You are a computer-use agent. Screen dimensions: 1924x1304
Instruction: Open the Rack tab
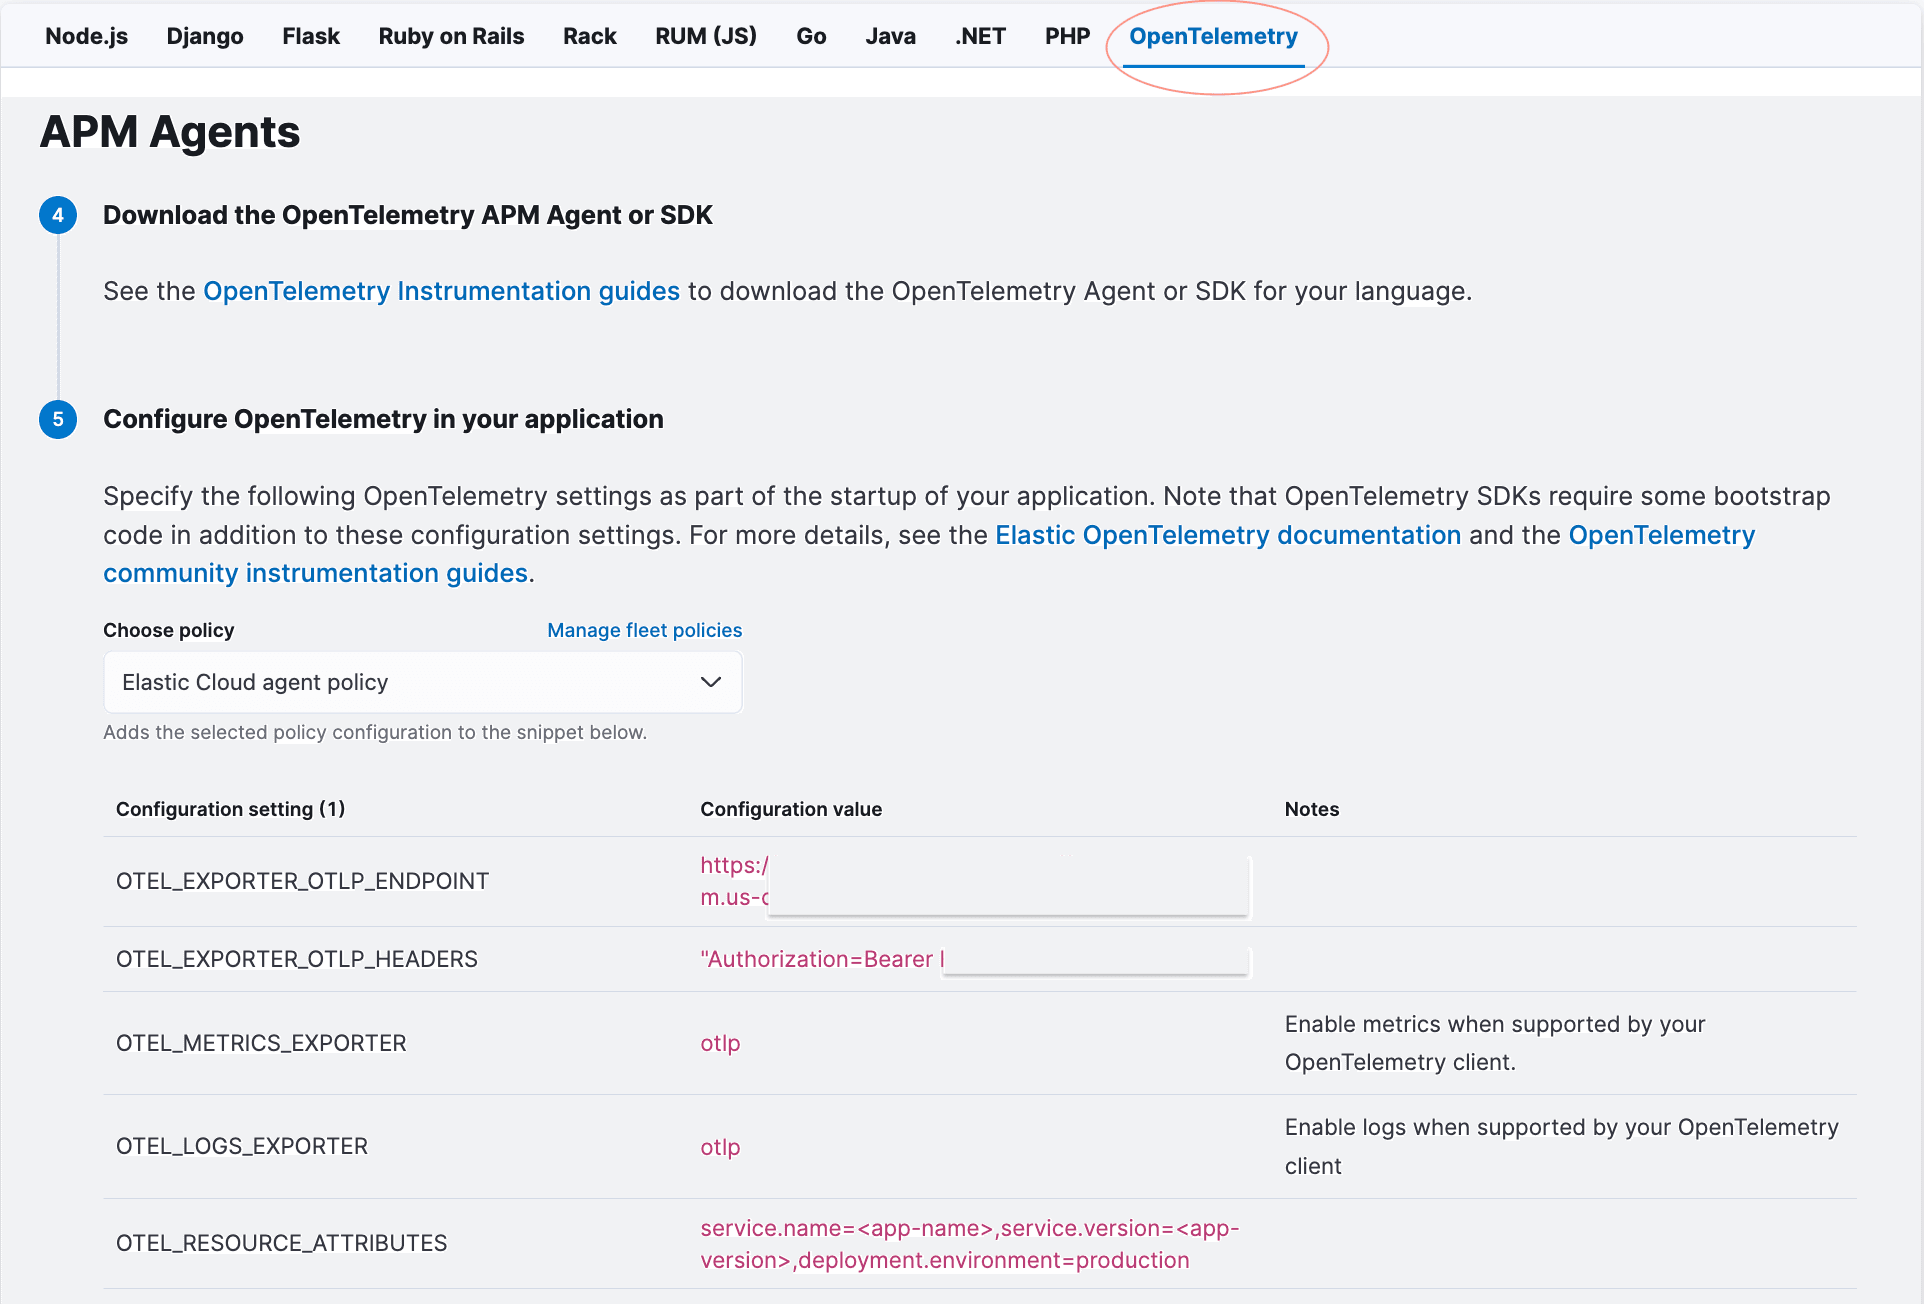click(589, 36)
